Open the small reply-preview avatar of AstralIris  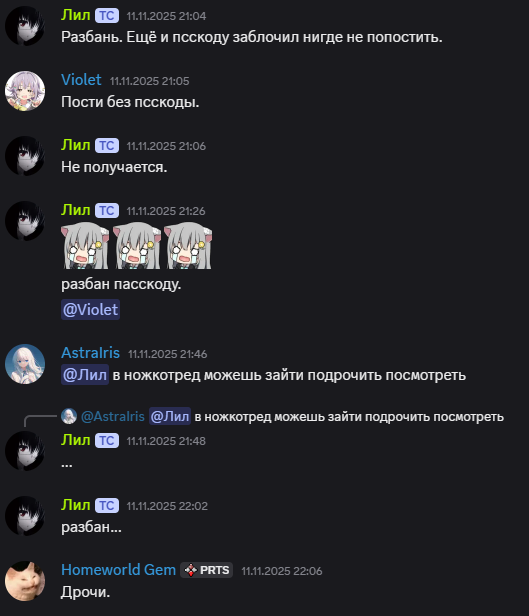(69, 416)
